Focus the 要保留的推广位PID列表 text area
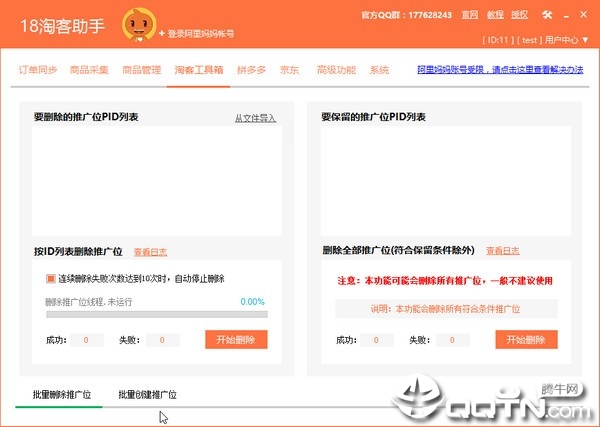 pos(446,181)
